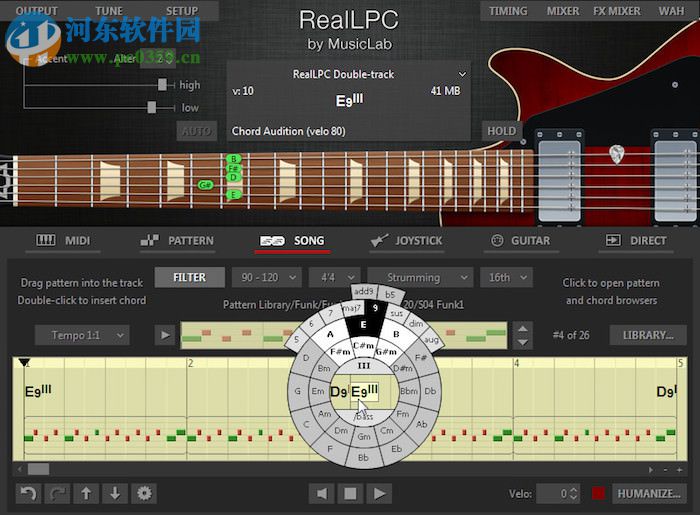The image size is (700, 515).
Task: Expand the RealLPC Double-track preset chevron
Action: click(462, 74)
